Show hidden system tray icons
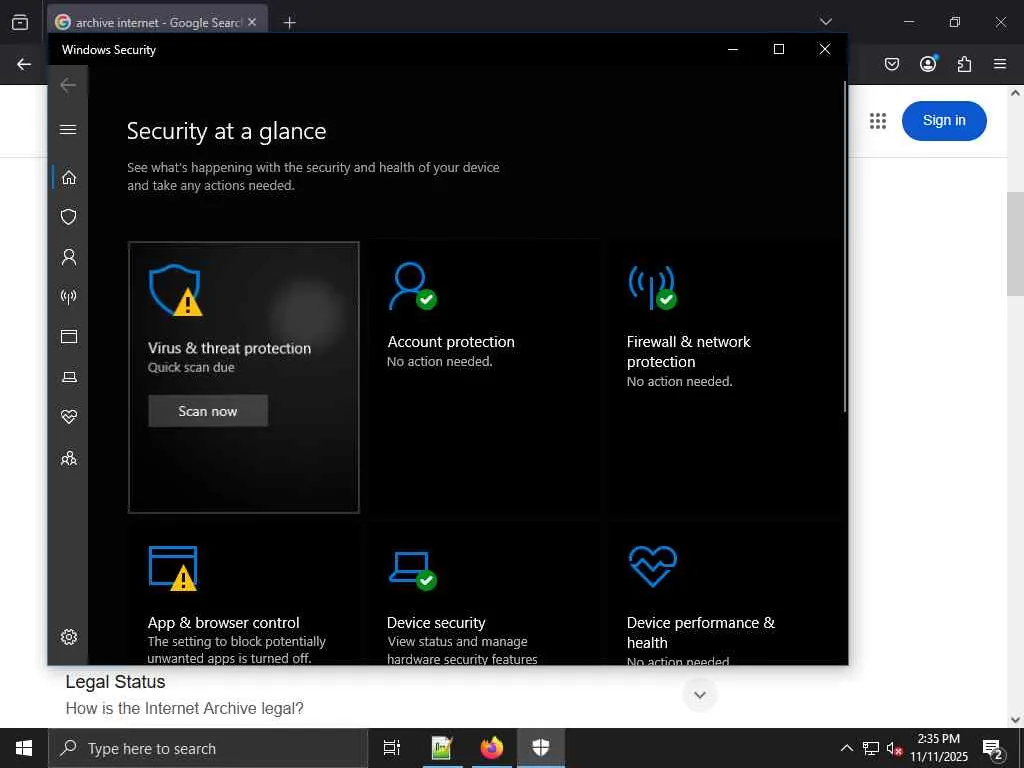The image size is (1024, 768). click(x=846, y=748)
